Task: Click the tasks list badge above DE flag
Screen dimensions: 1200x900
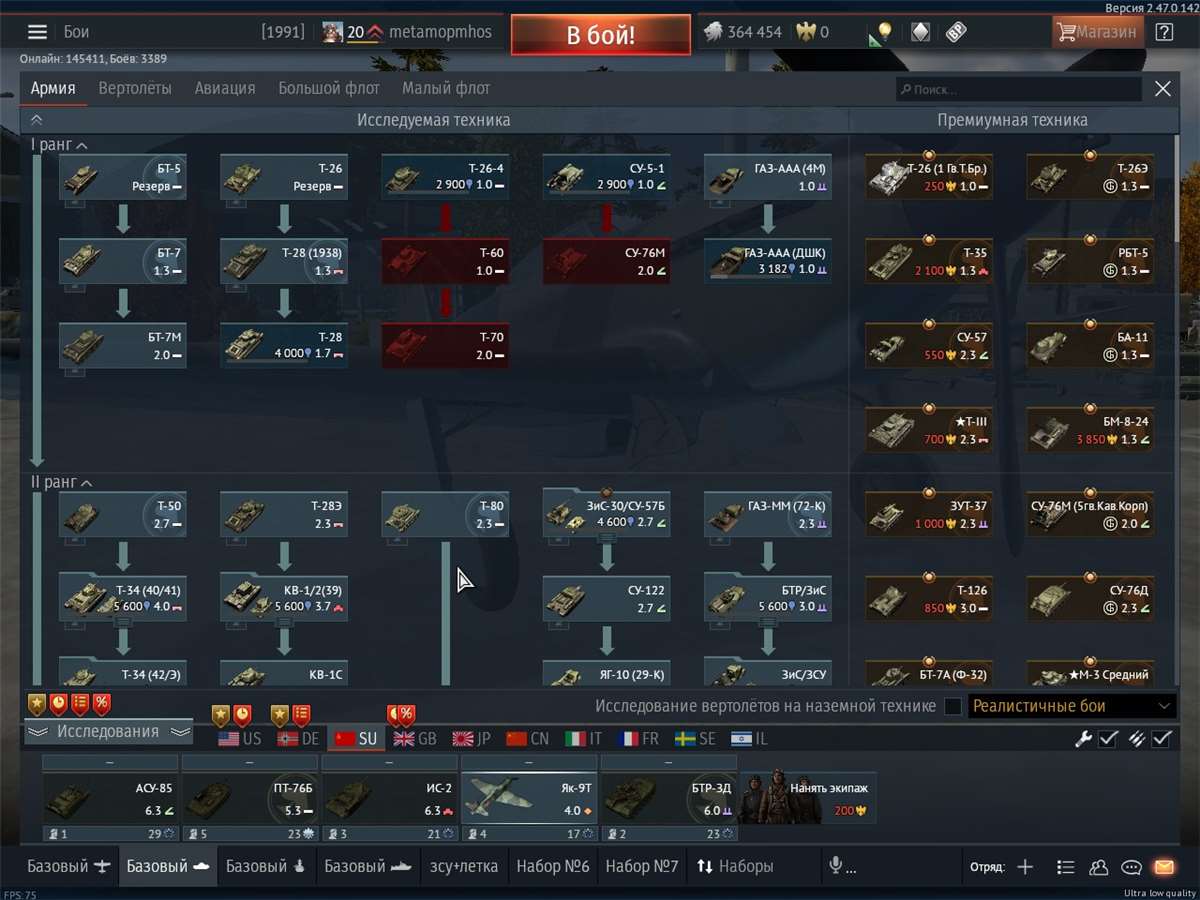Action: [x=301, y=715]
